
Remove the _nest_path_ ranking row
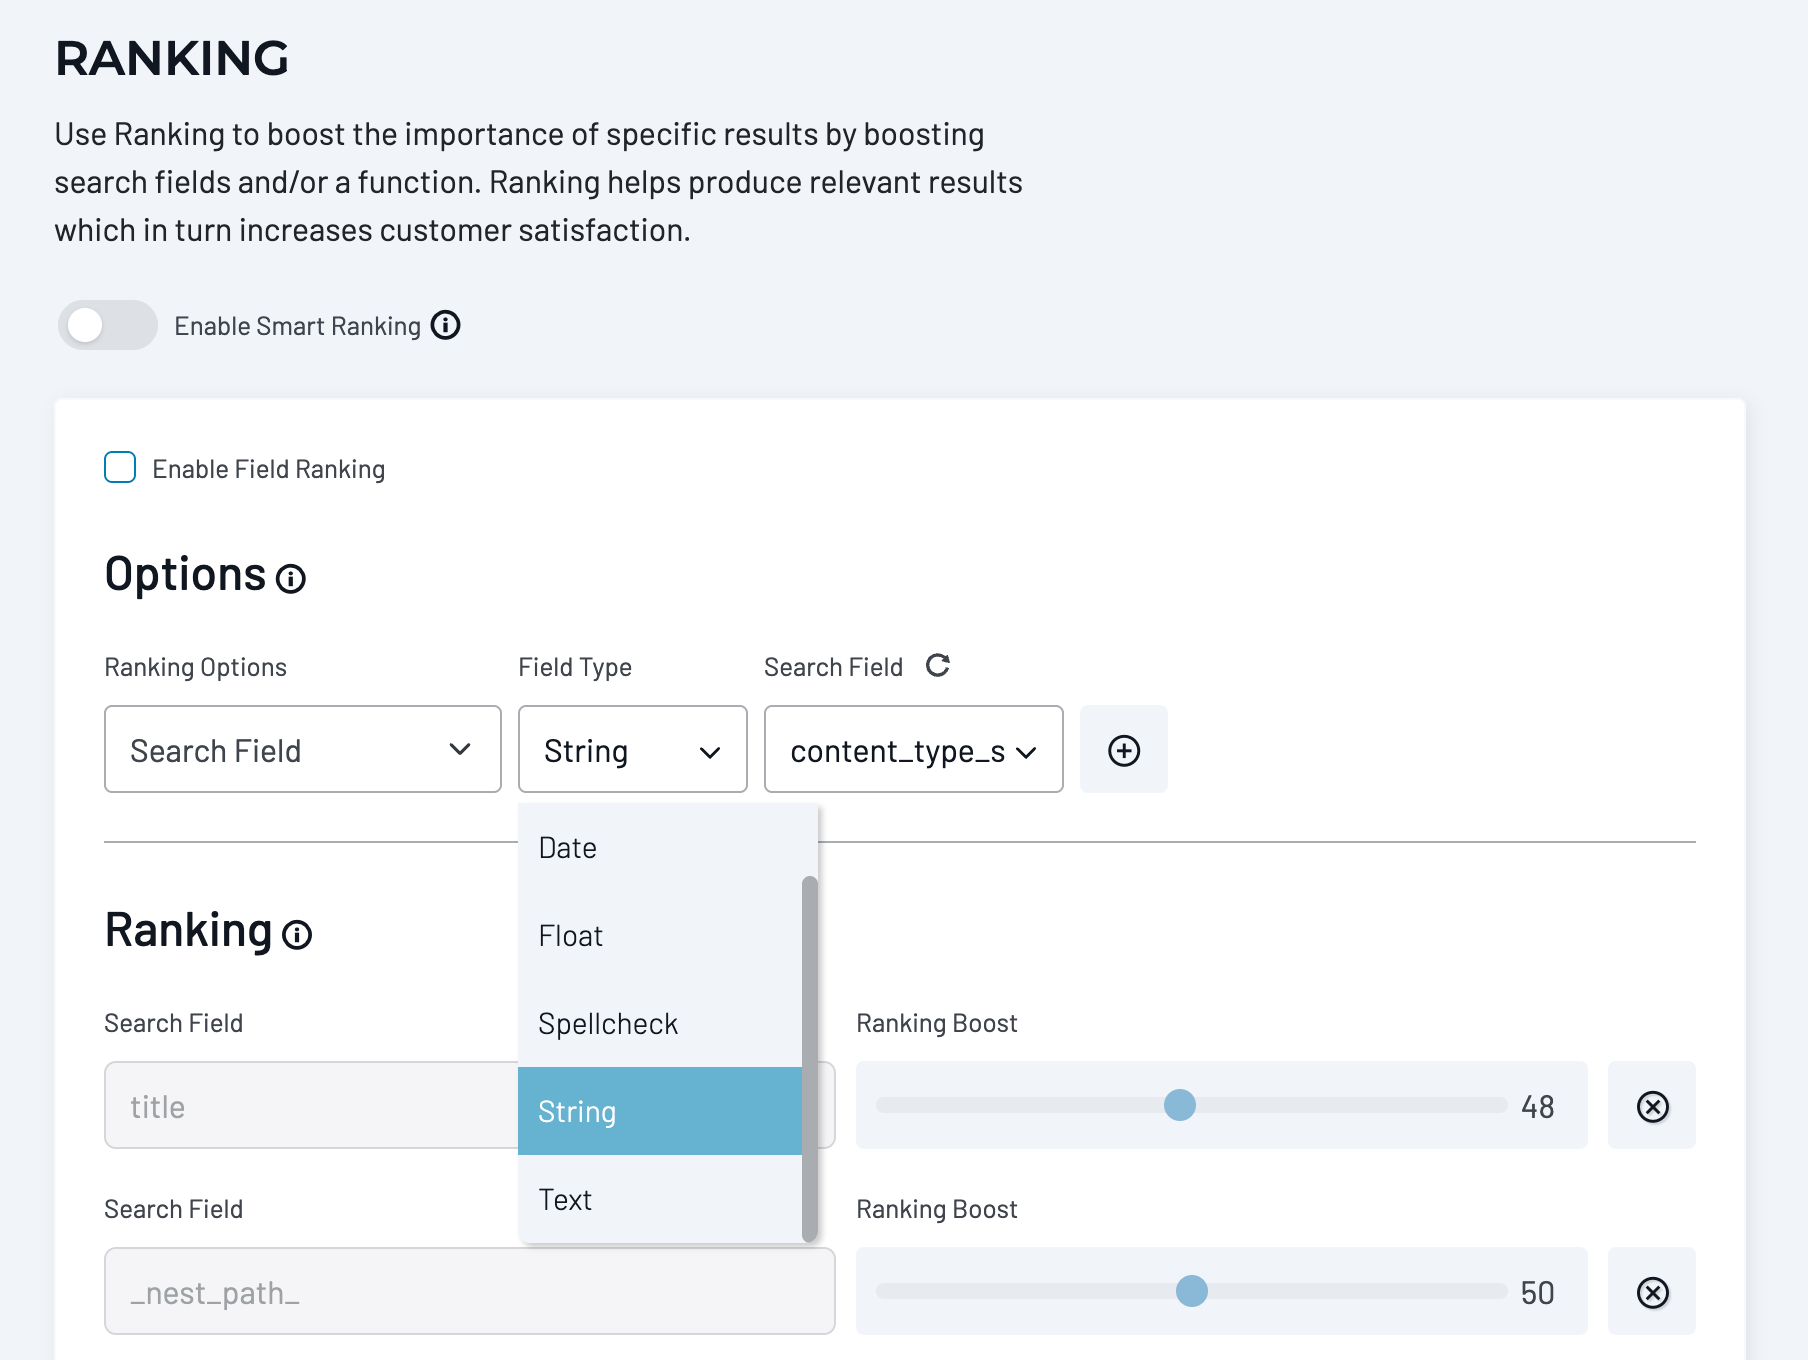[1652, 1292]
